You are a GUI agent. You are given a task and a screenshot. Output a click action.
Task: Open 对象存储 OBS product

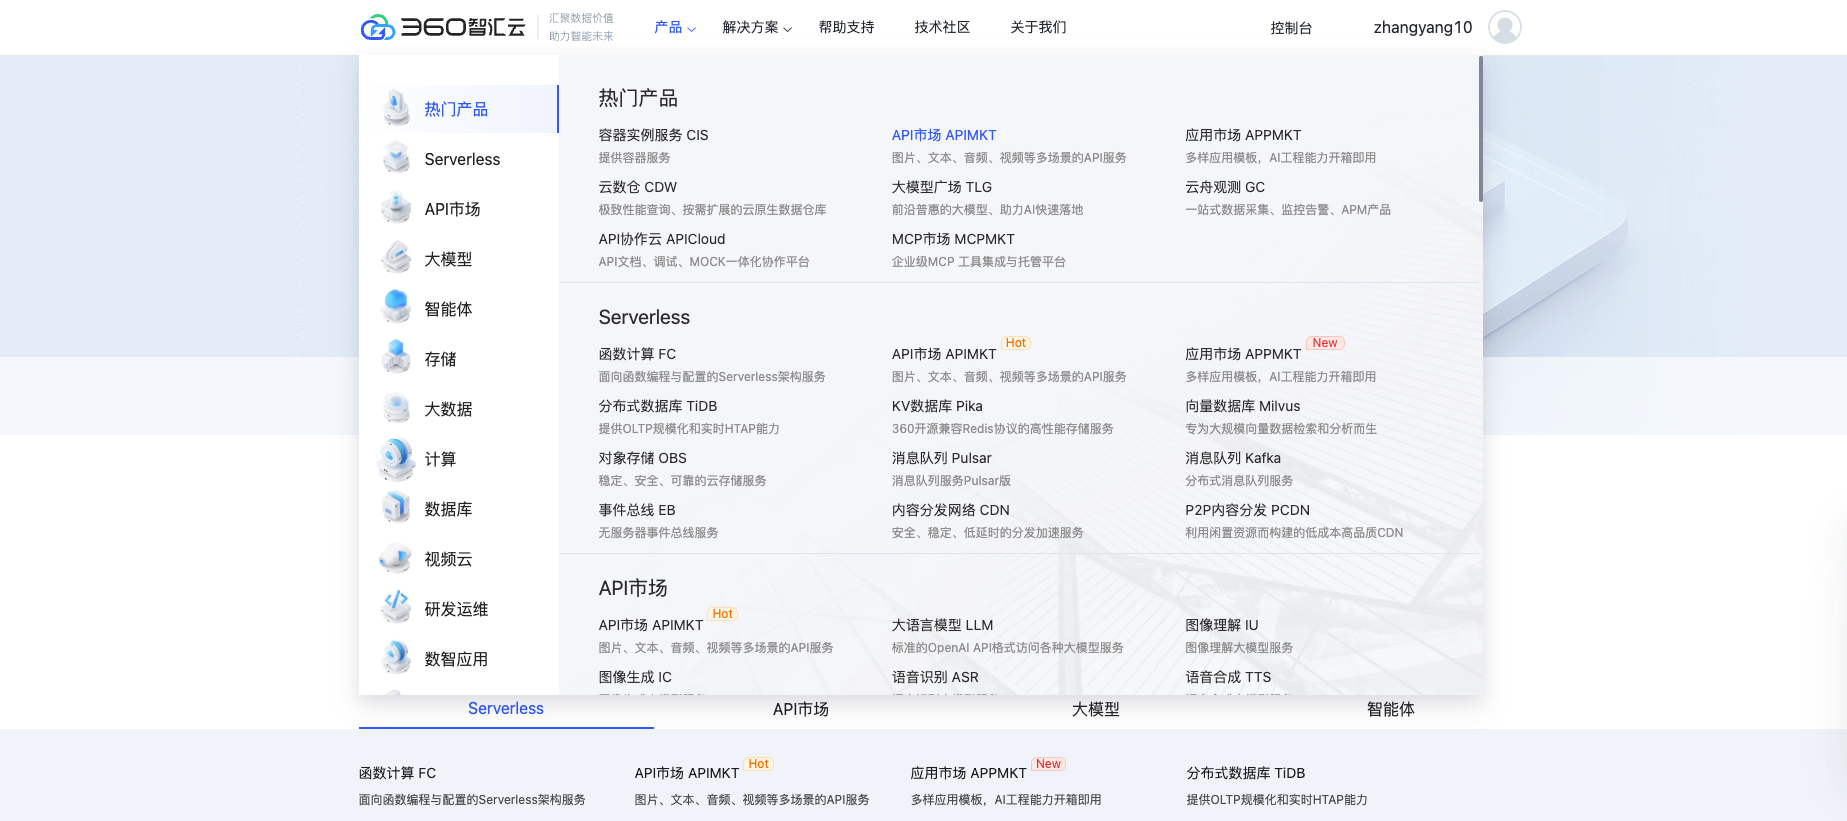[642, 458]
